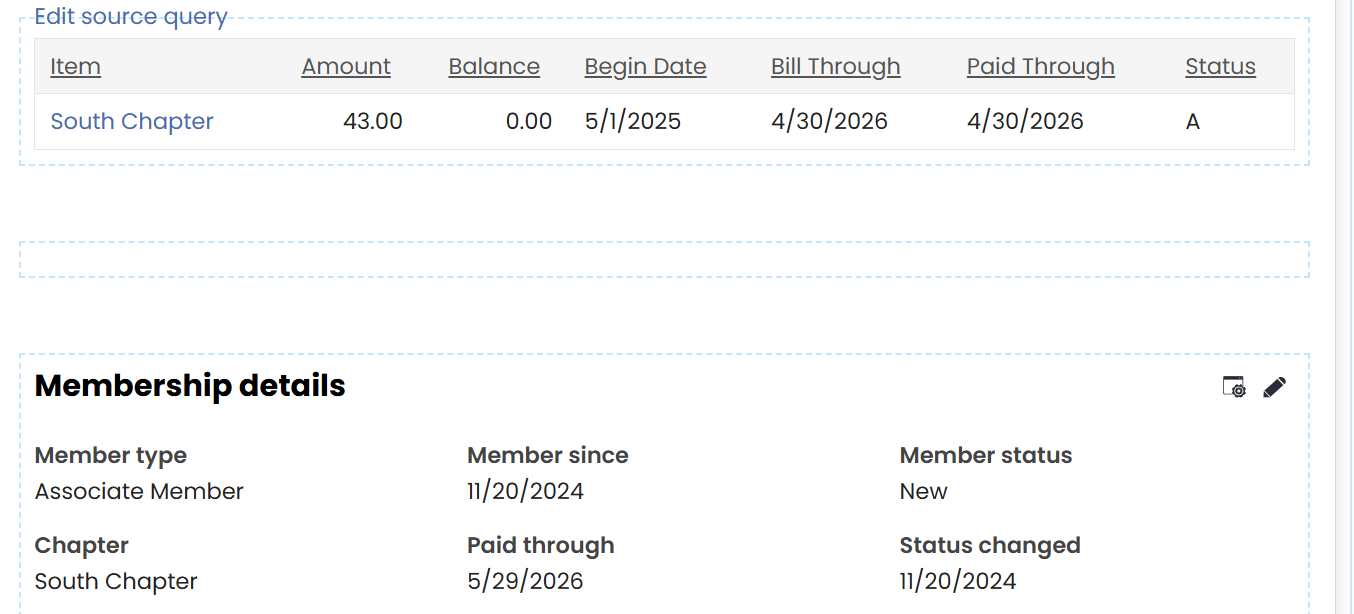Sort by the Bill Through column header
The image size is (1354, 614).
point(836,66)
